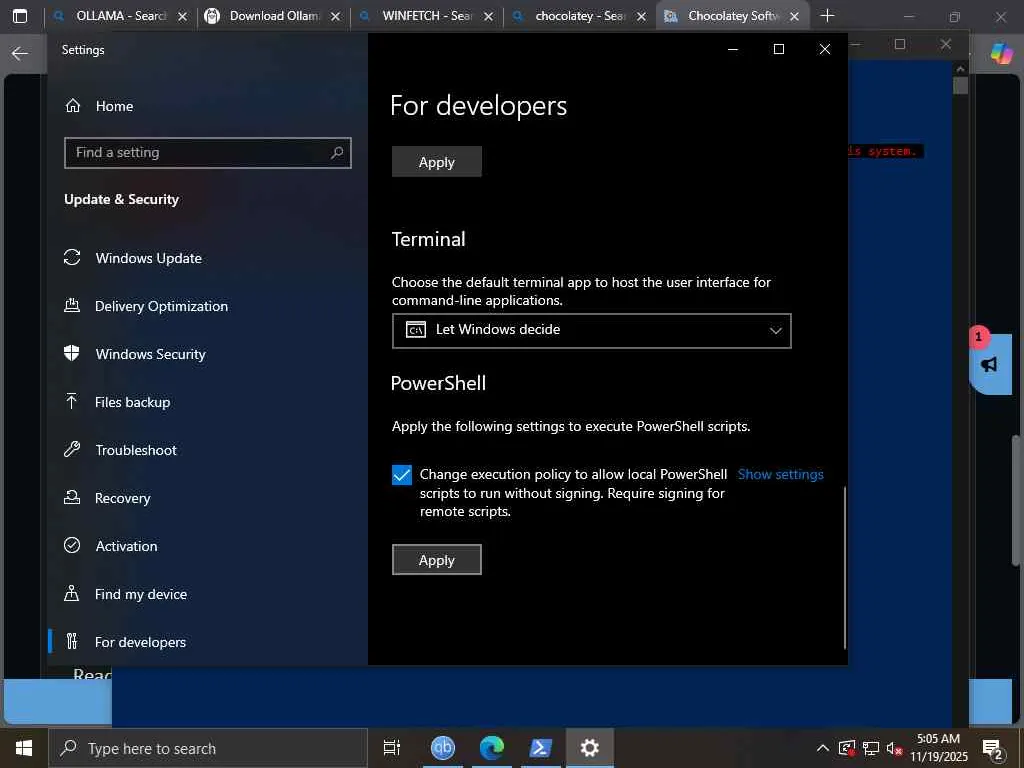Image resolution: width=1024 pixels, height=768 pixels.
Task: Open Recovery settings page
Action: pos(123,498)
